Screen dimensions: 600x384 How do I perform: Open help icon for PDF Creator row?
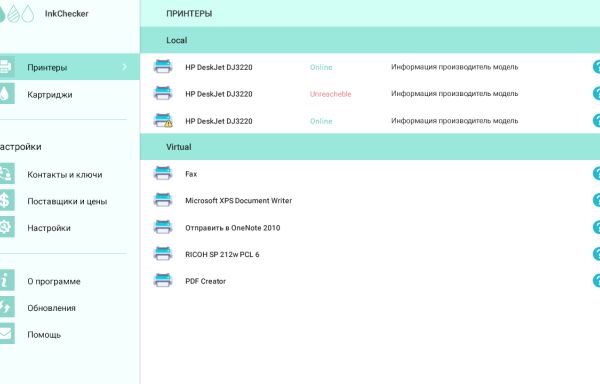click(596, 280)
